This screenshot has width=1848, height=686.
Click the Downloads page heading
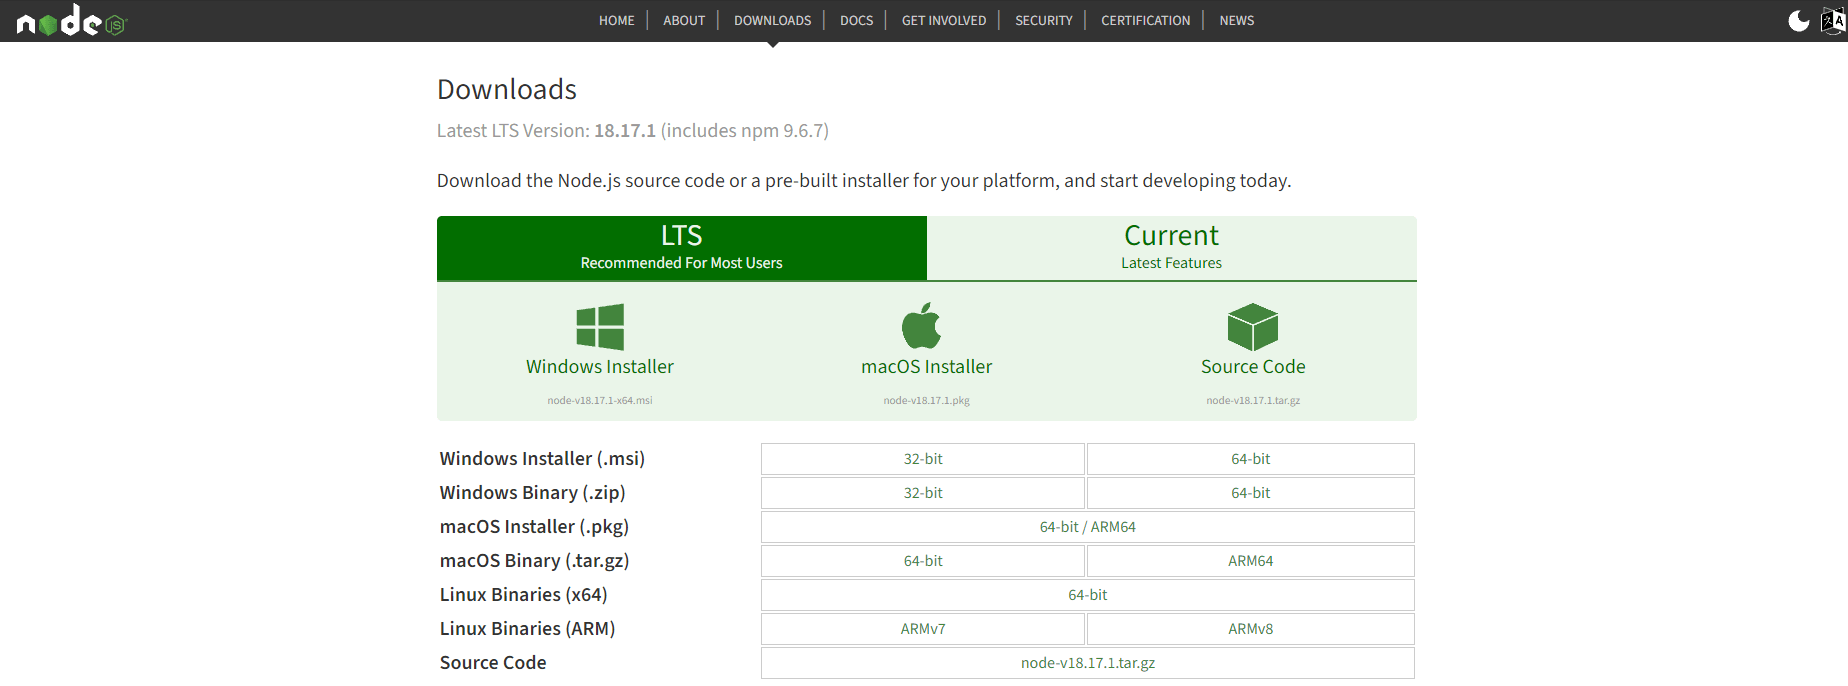point(507,90)
